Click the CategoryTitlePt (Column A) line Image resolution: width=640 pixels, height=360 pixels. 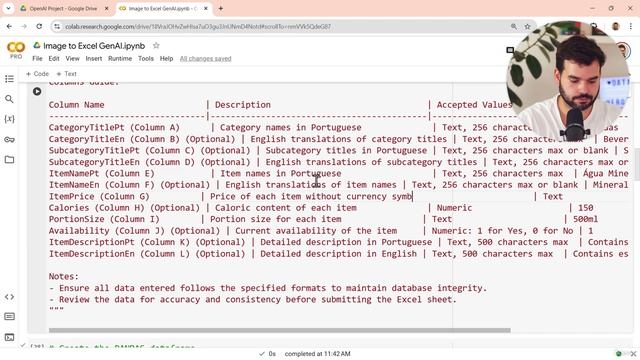[333, 127]
